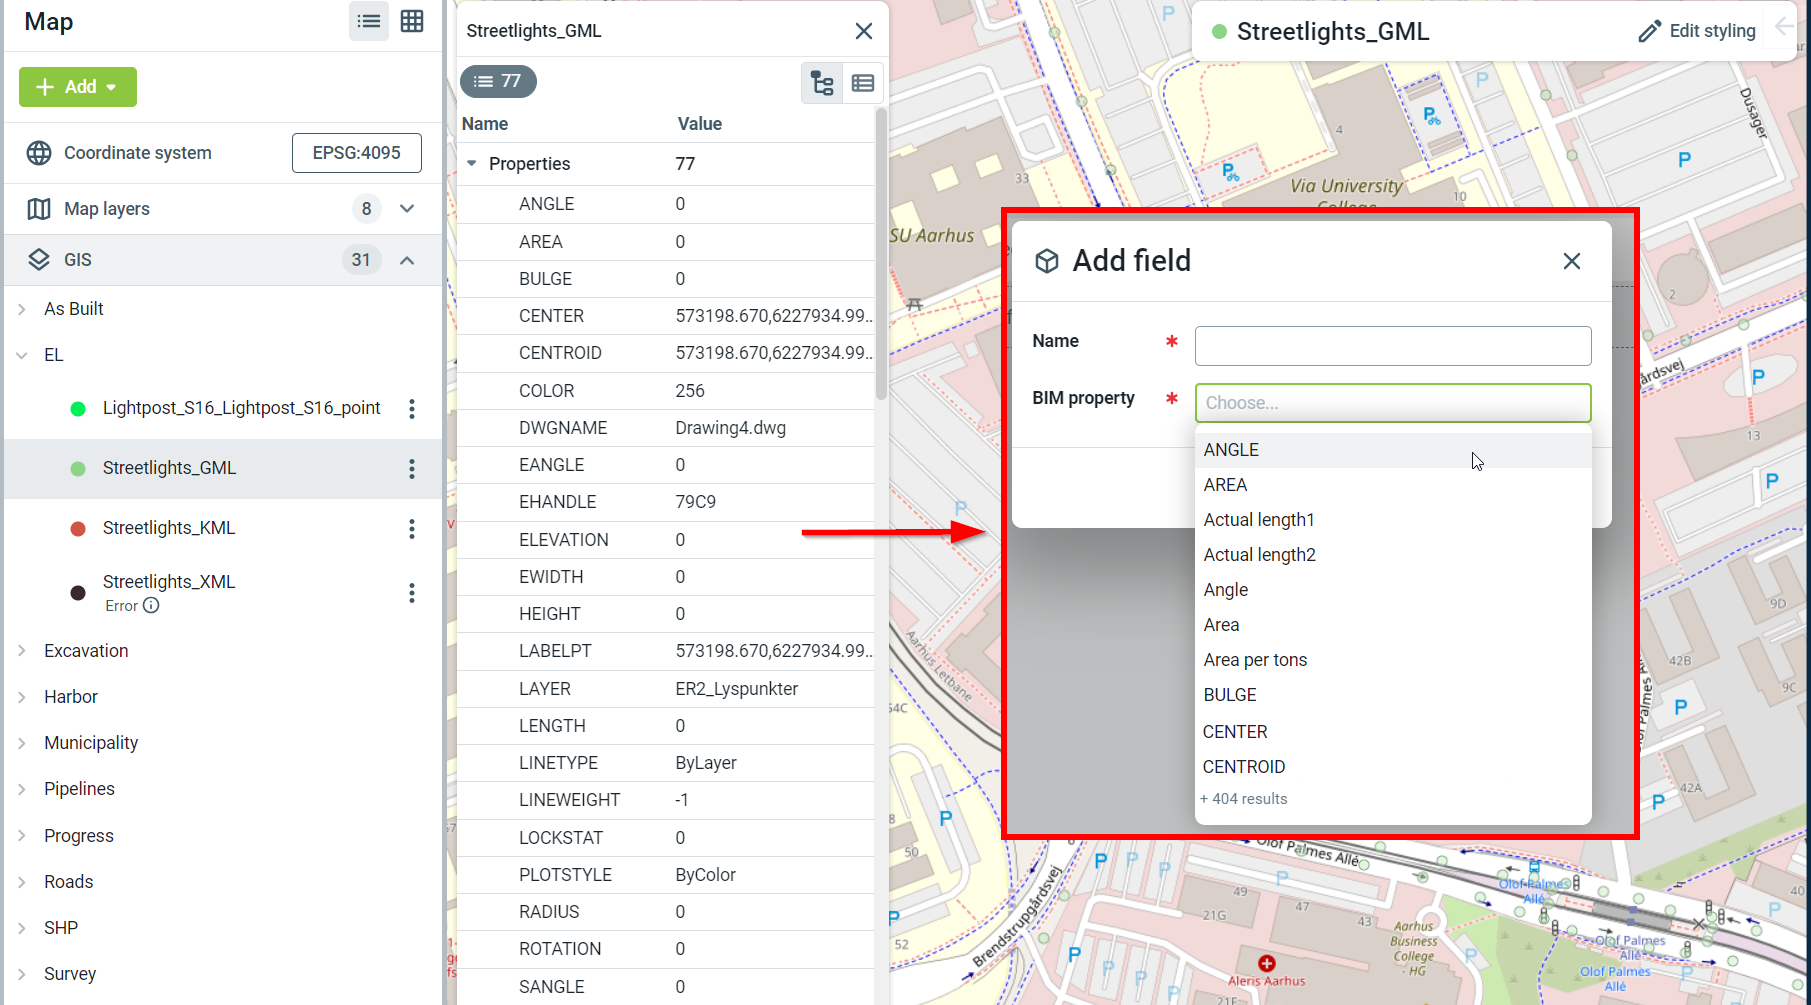Screen dimensions: 1811x1005
Task: Switch to list view in Map panel
Action: (x=368, y=21)
